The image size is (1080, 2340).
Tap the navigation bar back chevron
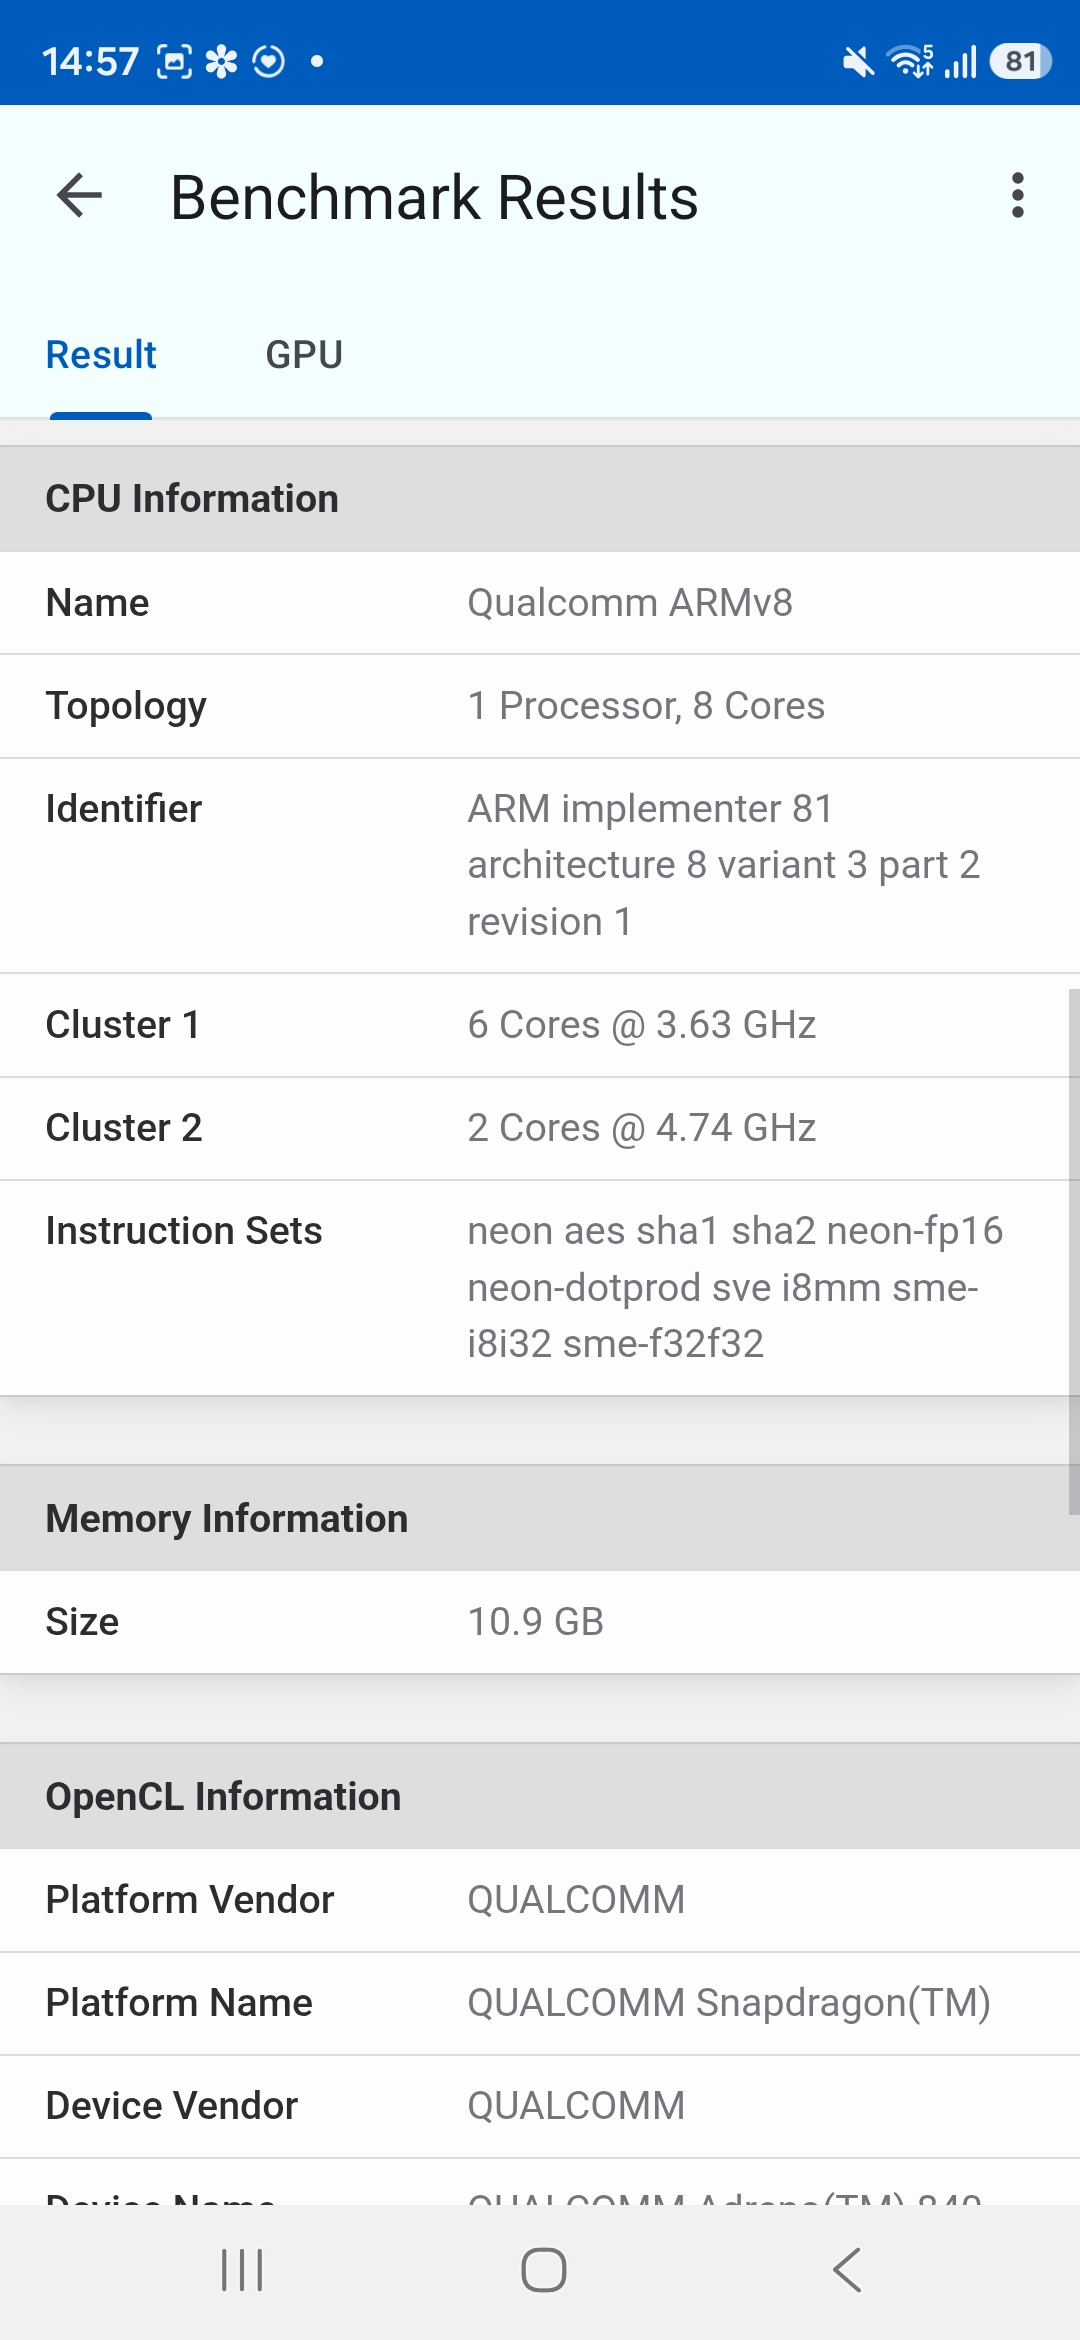click(846, 2269)
